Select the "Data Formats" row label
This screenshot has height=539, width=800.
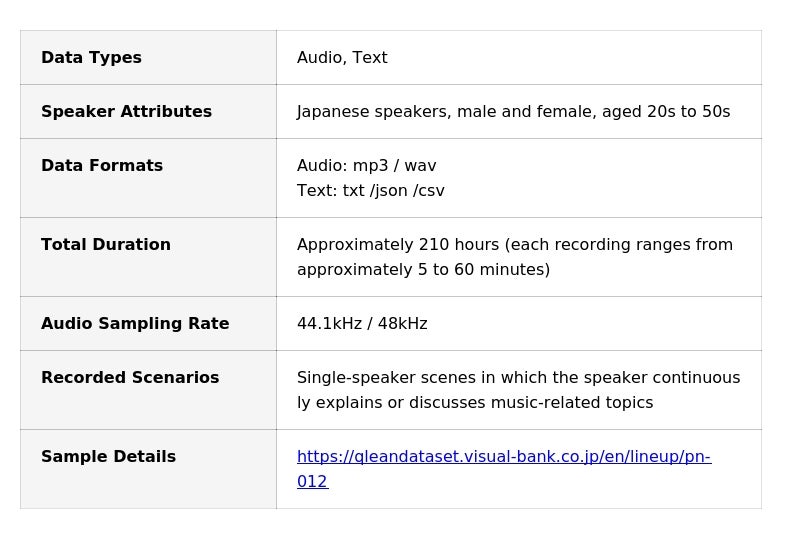[x=102, y=166]
